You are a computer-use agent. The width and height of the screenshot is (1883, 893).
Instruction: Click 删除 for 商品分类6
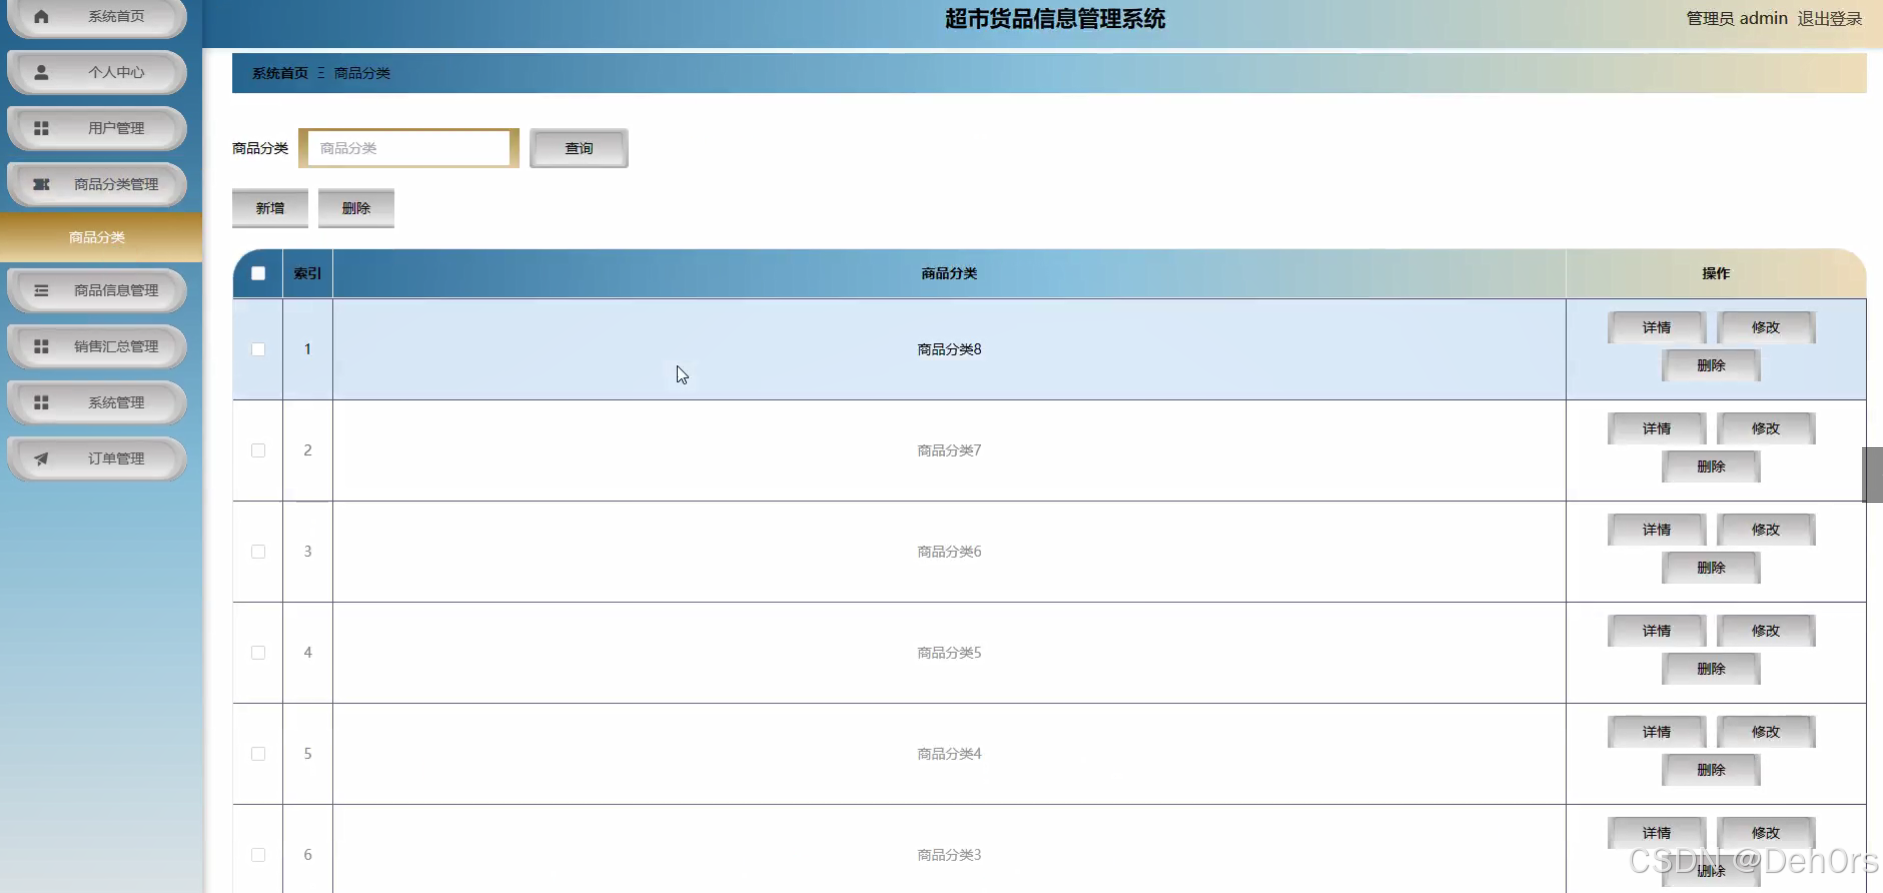1711,567
